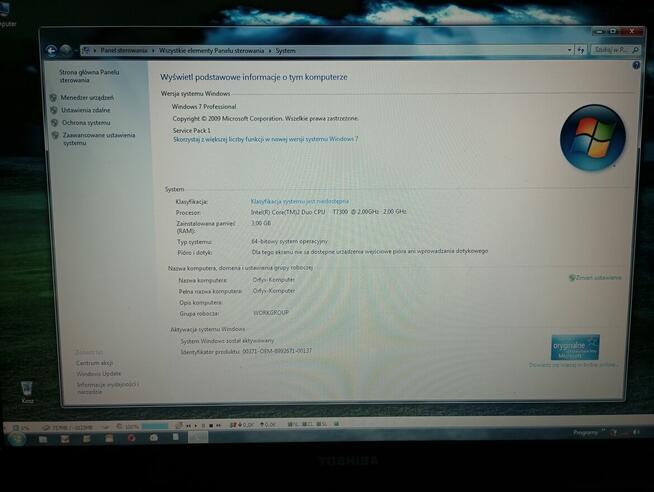Open Centrum akcji link

(95, 363)
